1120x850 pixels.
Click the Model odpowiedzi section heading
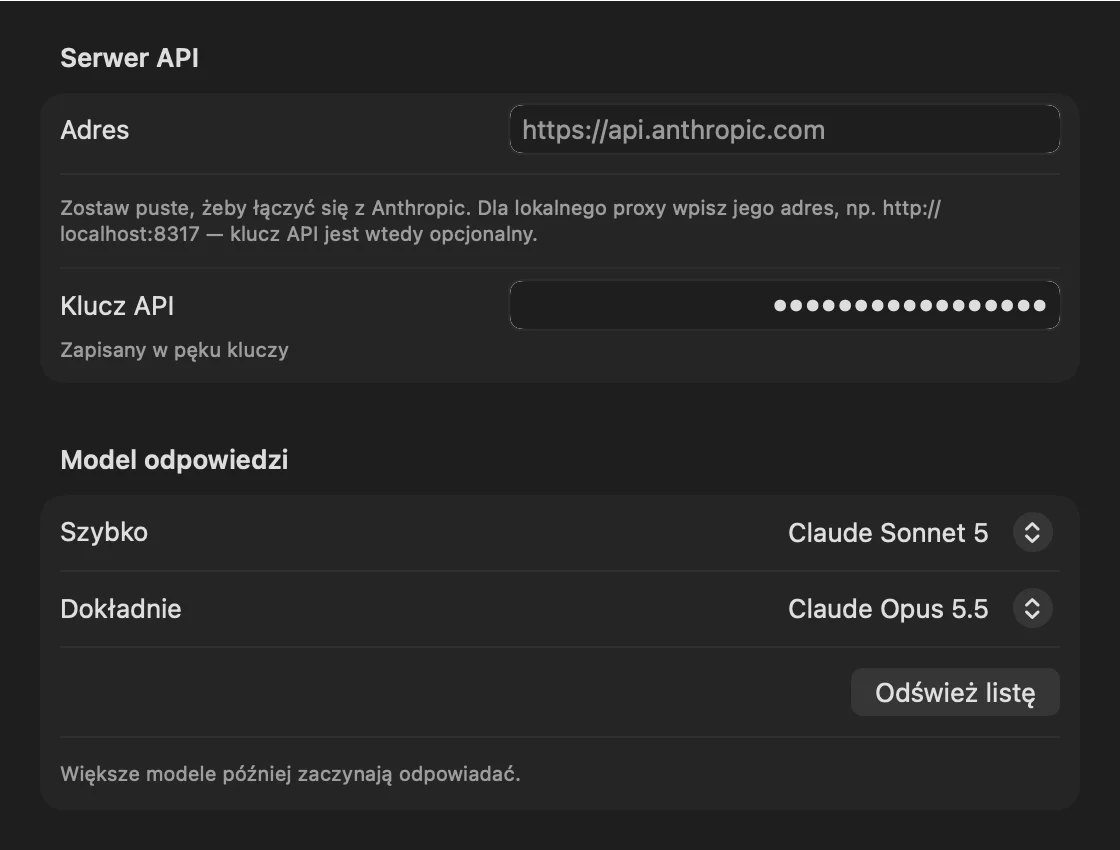pos(174,460)
